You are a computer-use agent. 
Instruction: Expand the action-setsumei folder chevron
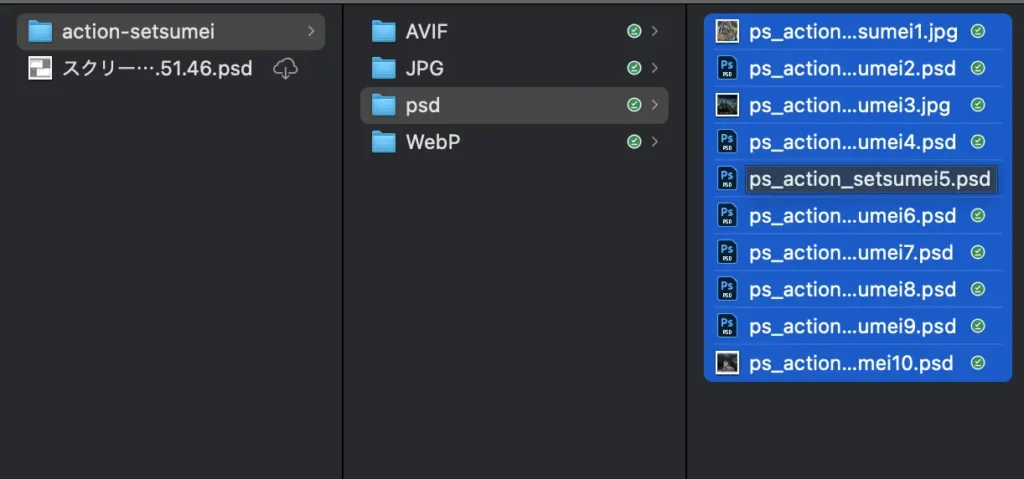pos(311,32)
